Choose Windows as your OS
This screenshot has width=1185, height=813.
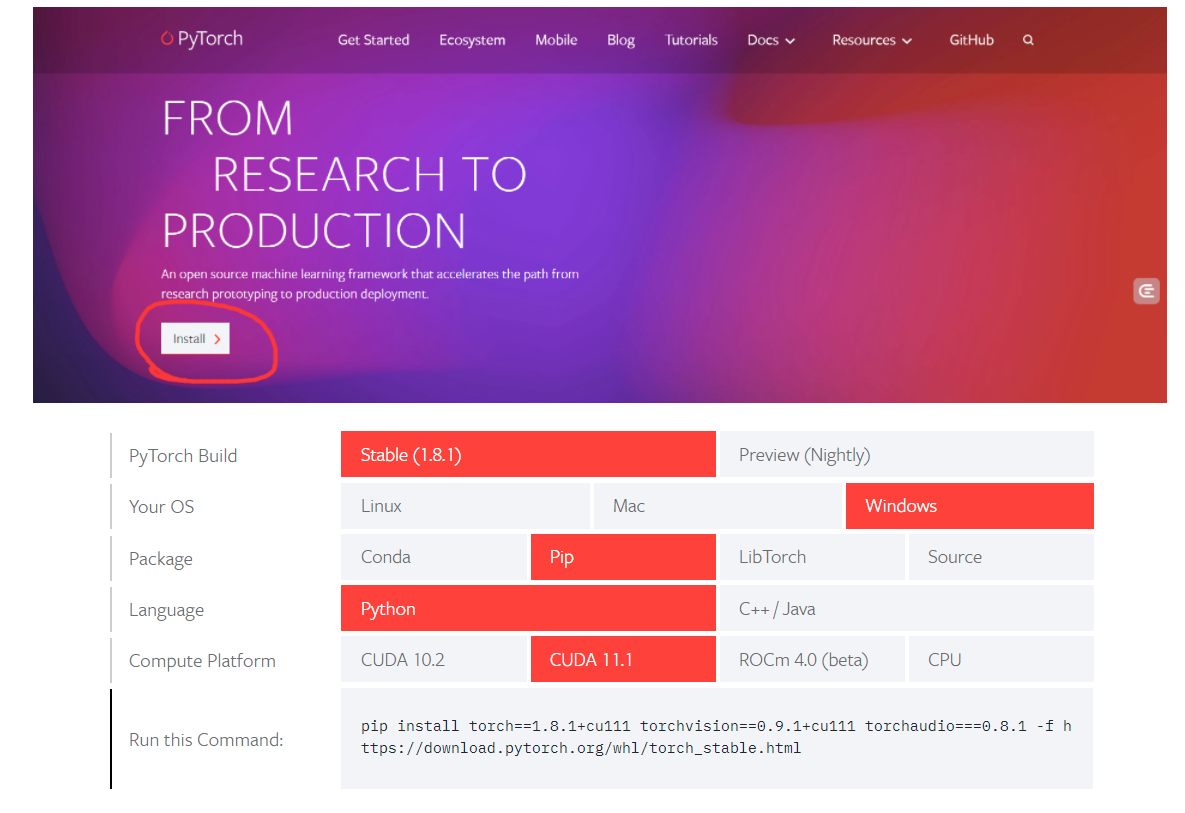[970, 505]
